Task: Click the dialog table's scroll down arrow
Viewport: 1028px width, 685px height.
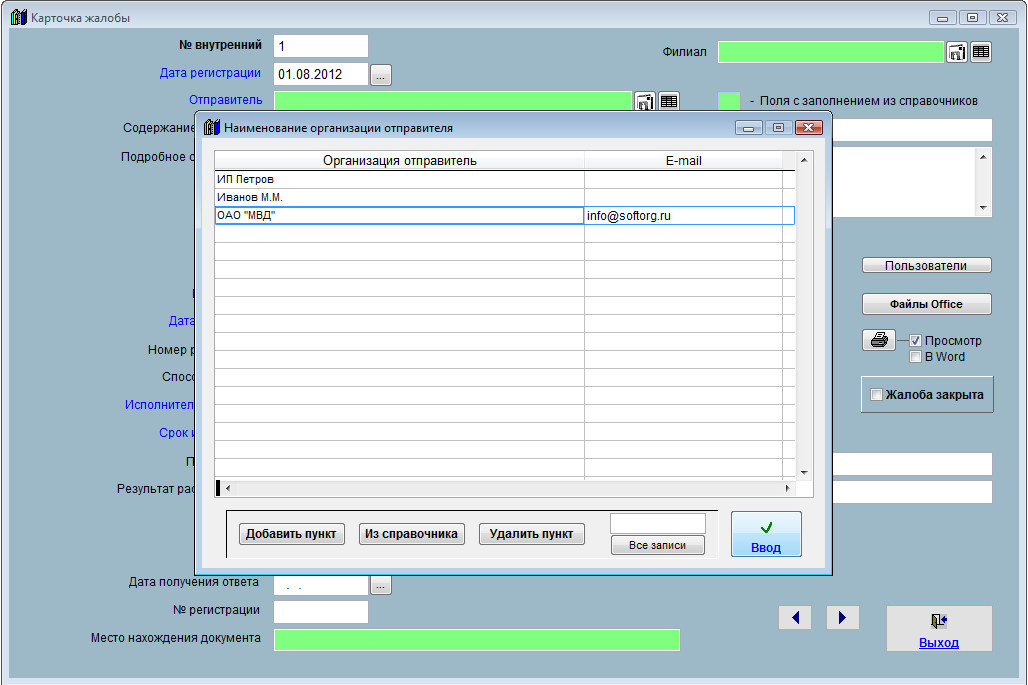Action: [804, 473]
